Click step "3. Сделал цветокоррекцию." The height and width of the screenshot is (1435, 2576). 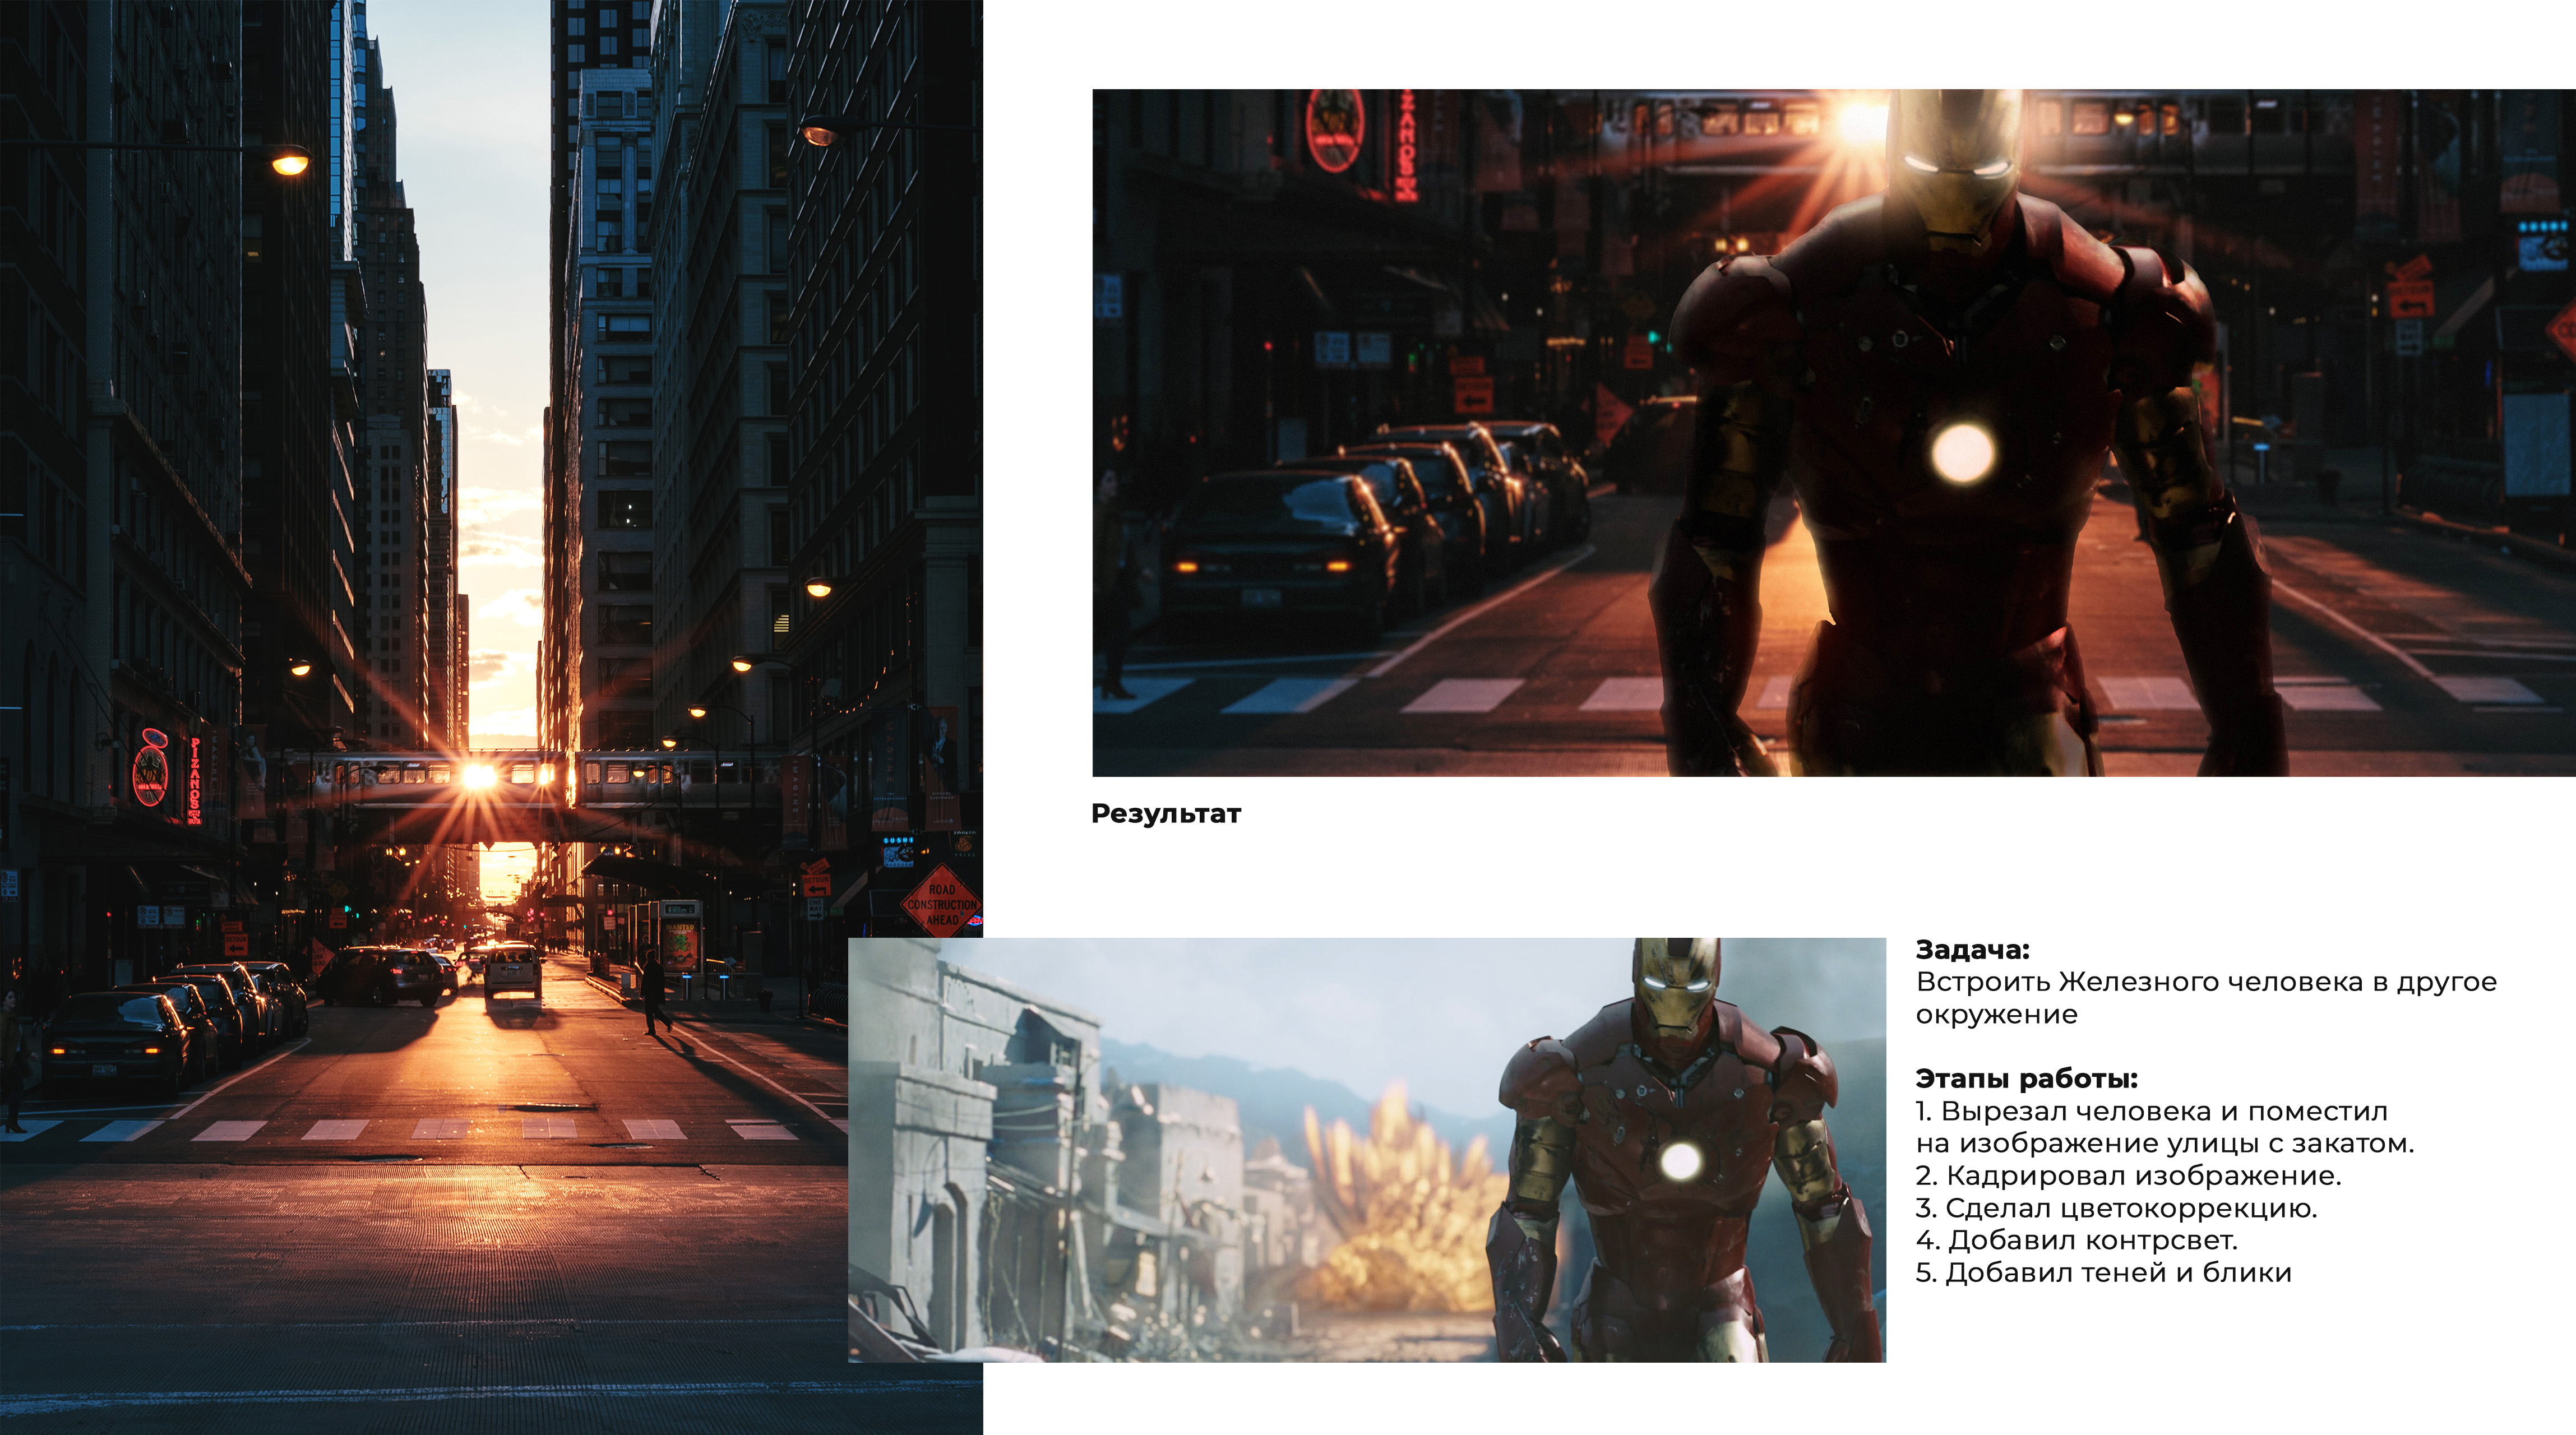2116,1208
